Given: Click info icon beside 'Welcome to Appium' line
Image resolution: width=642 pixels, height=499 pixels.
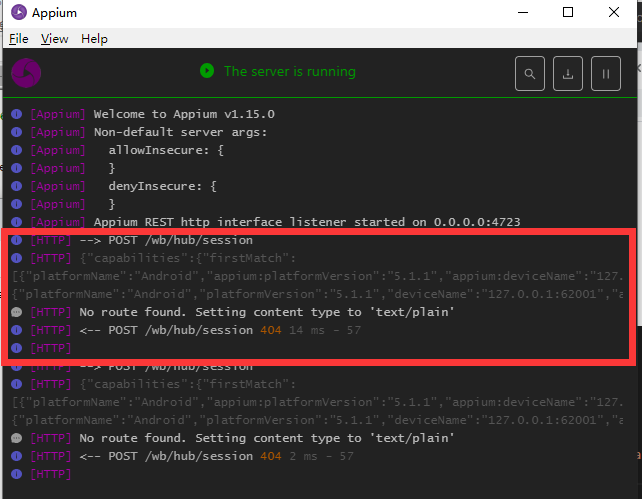Looking at the screenshot, I should (x=16, y=114).
